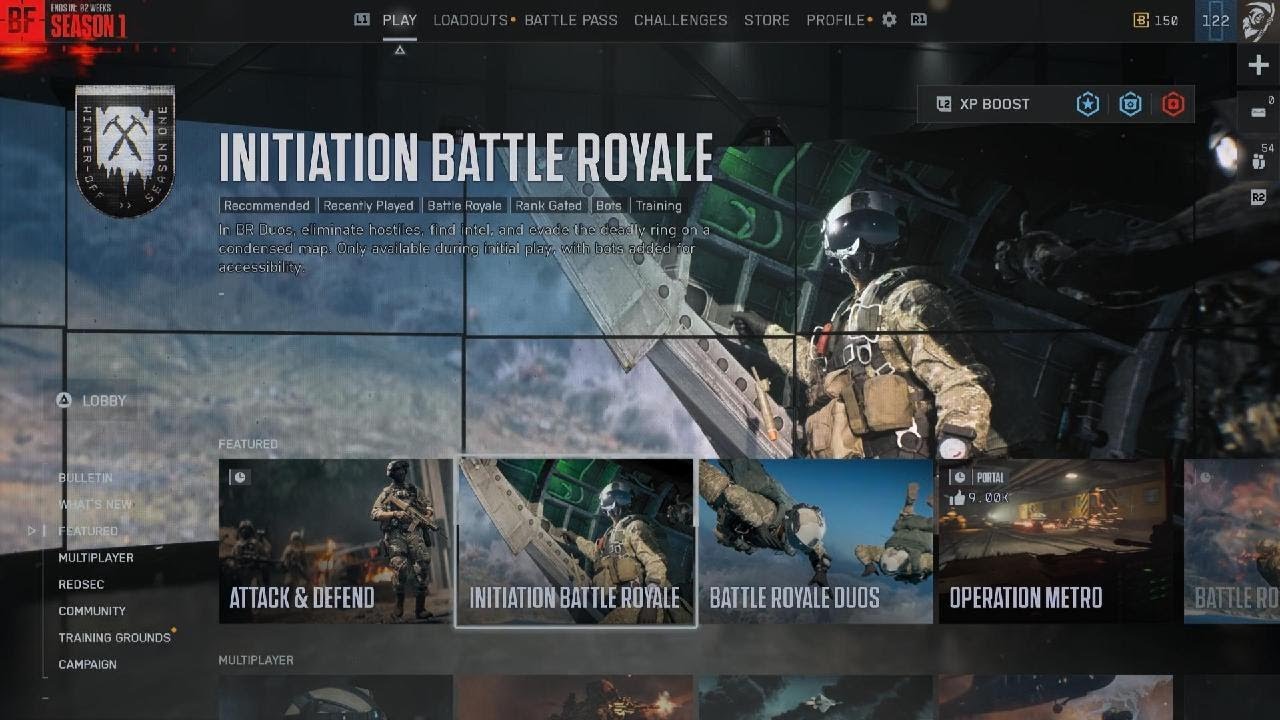Open Campaign in the side menu
Screen dimensions: 1280x720
point(87,665)
